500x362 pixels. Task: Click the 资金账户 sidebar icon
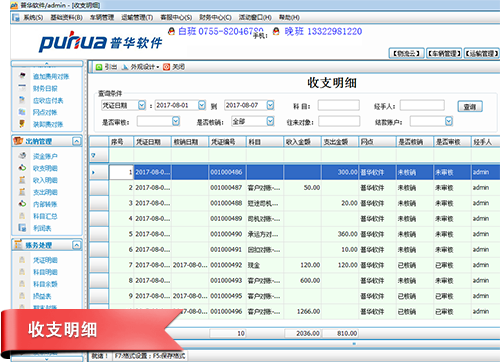click(22, 156)
